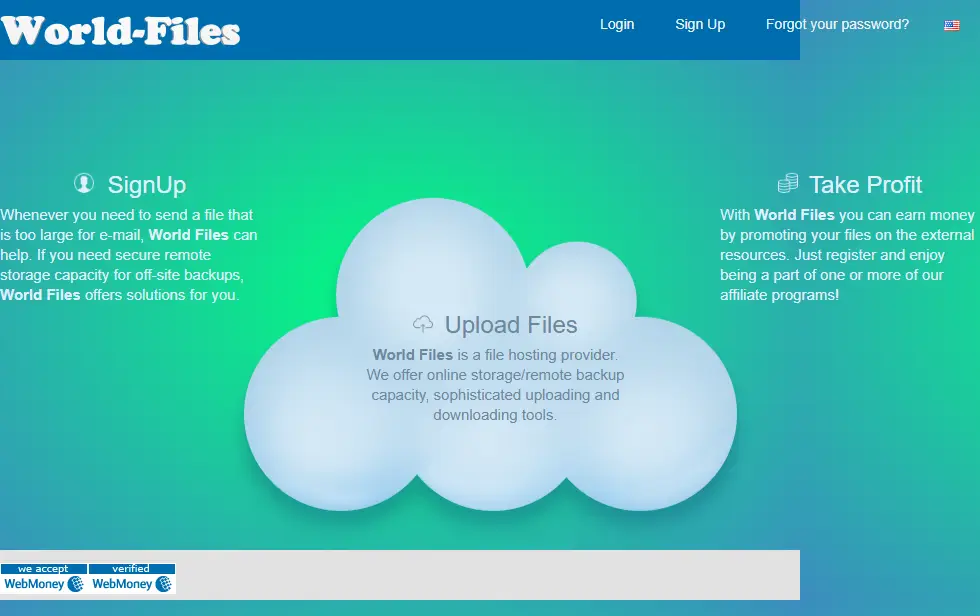Click the verified WebMoney badge
The width and height of the screenshot is (980, 616).
(132, 579)
